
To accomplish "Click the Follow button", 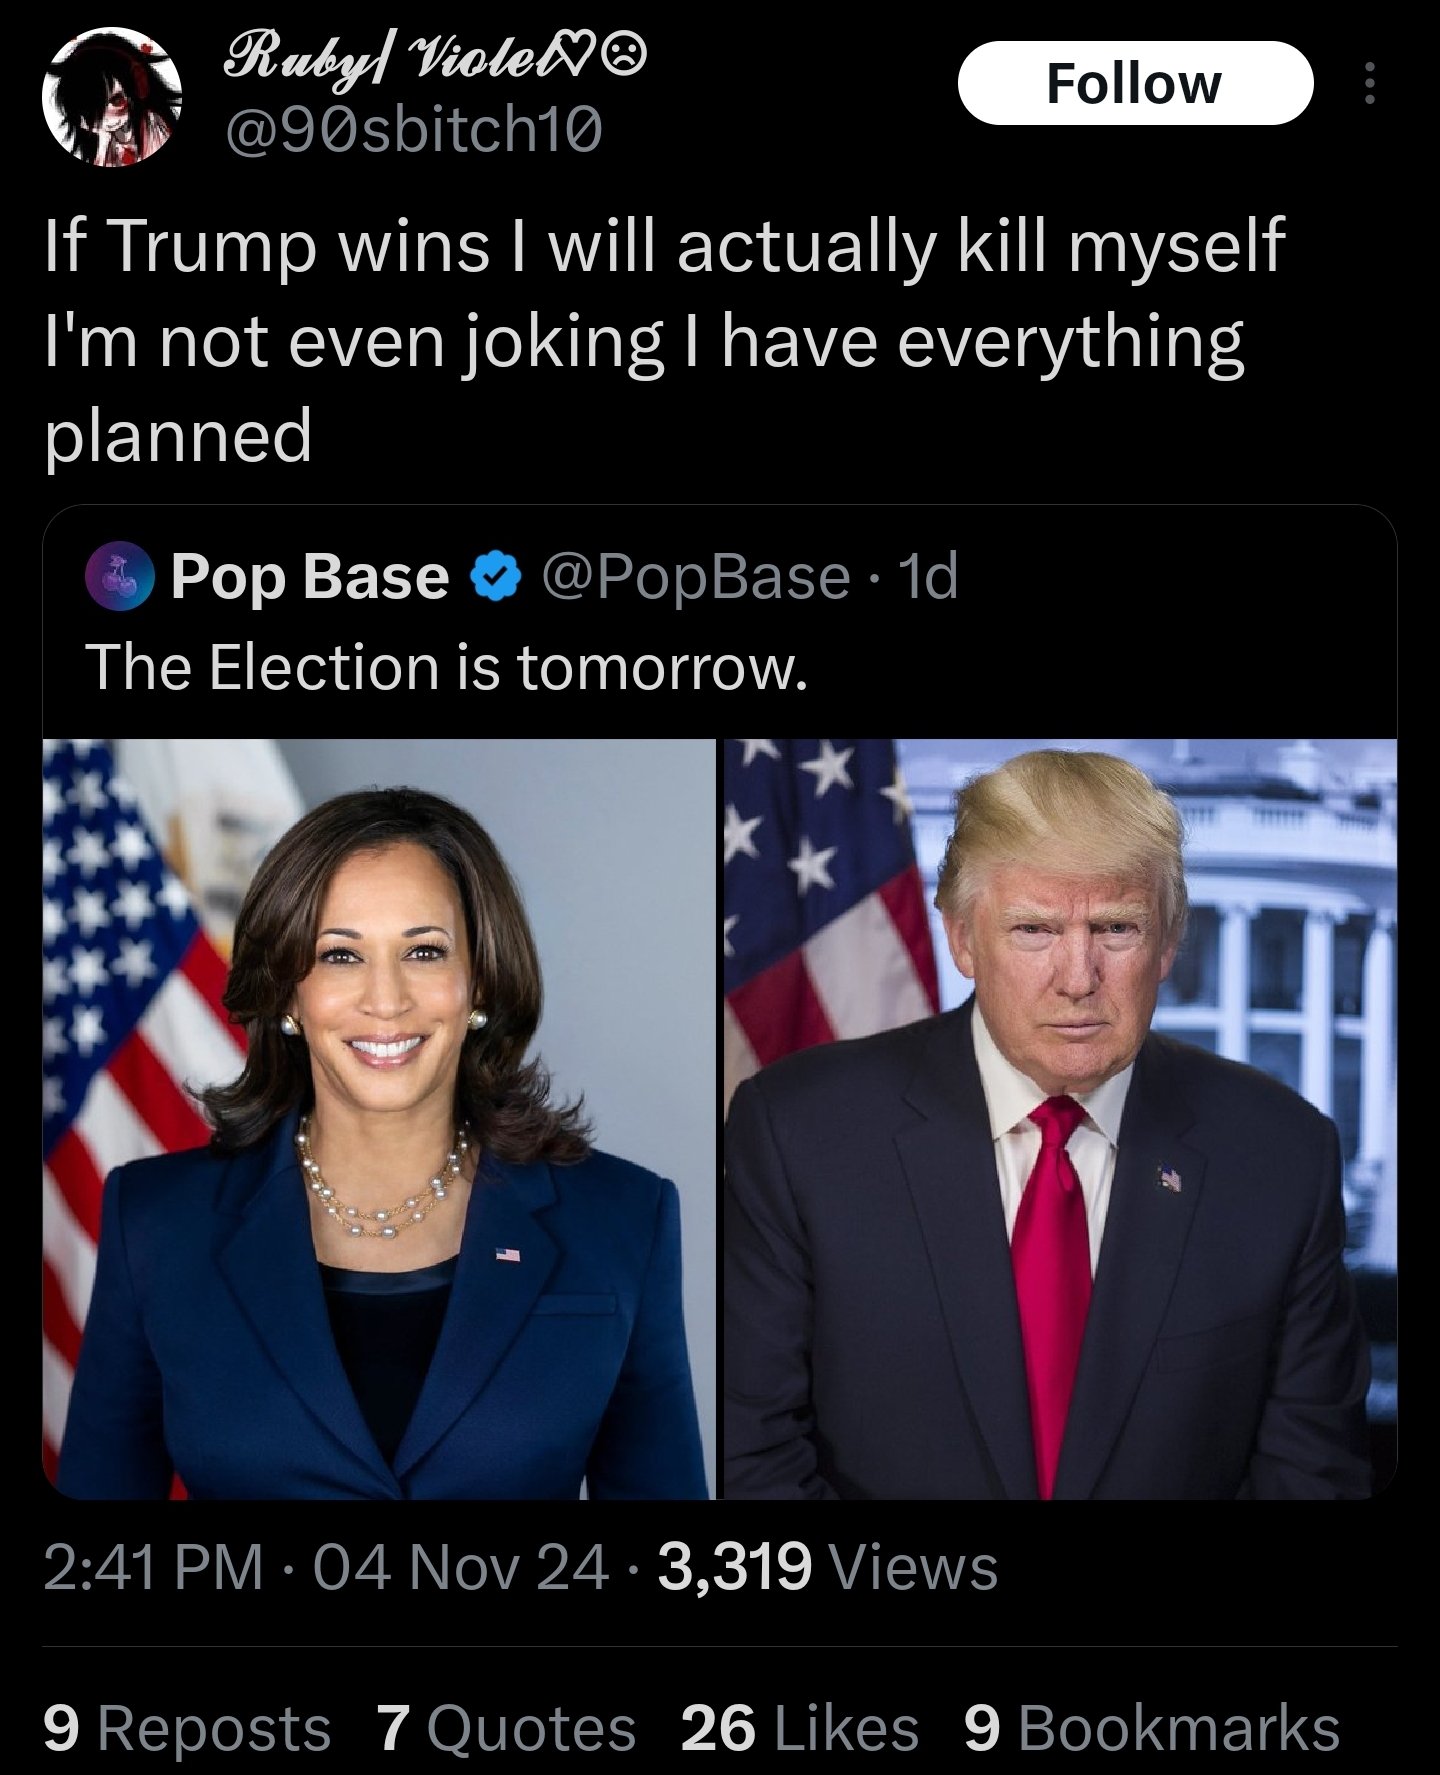I will click(1134, 83).
